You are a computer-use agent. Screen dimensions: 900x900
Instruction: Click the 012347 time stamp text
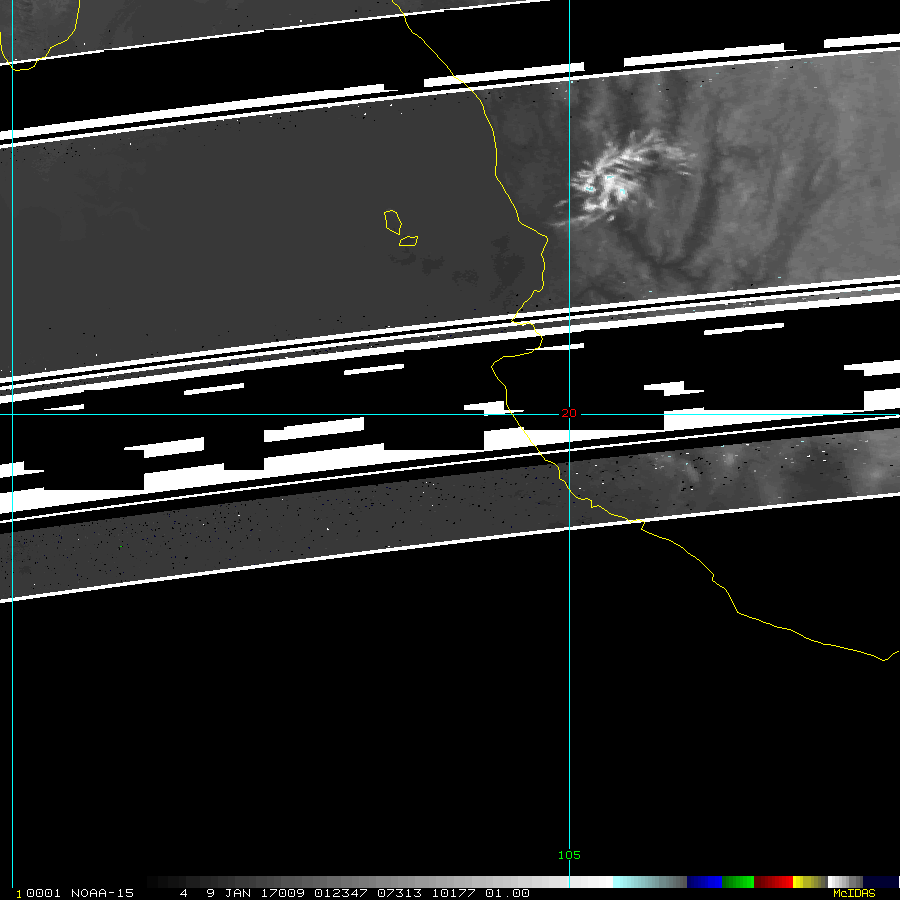pos(341,893)
